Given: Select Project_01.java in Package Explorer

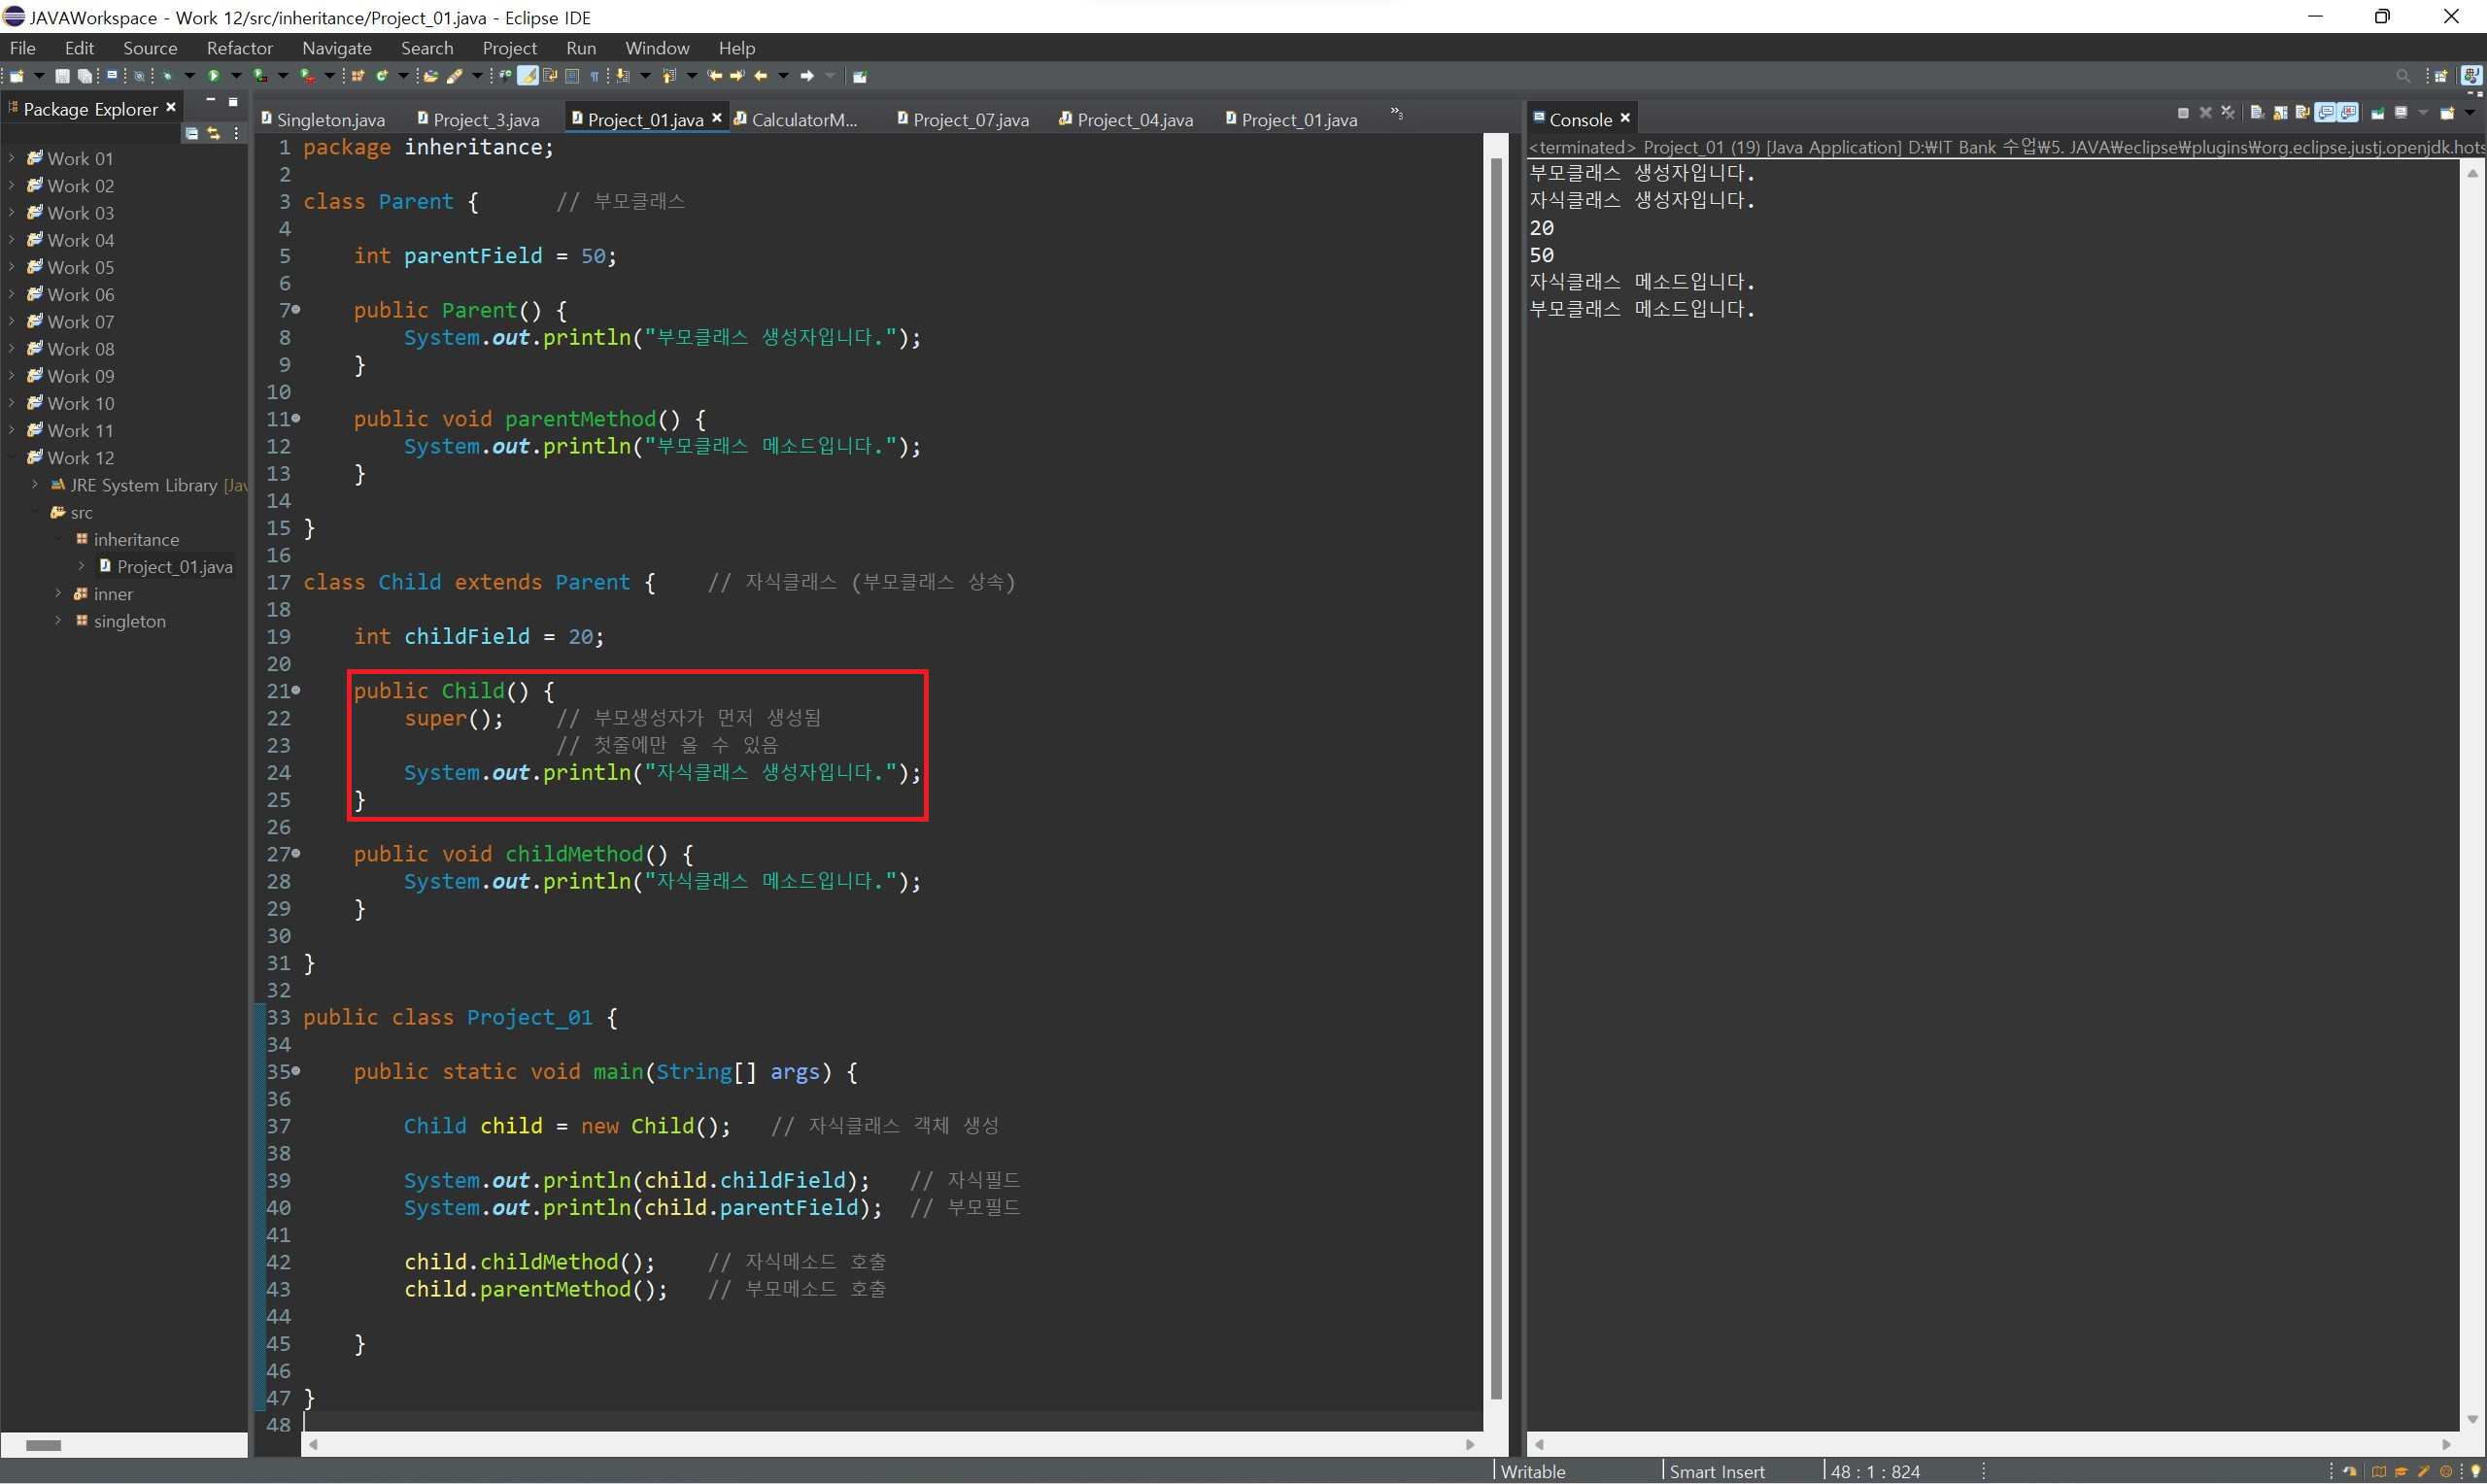Looking at the screenshot, I should (x=174, y=567).
